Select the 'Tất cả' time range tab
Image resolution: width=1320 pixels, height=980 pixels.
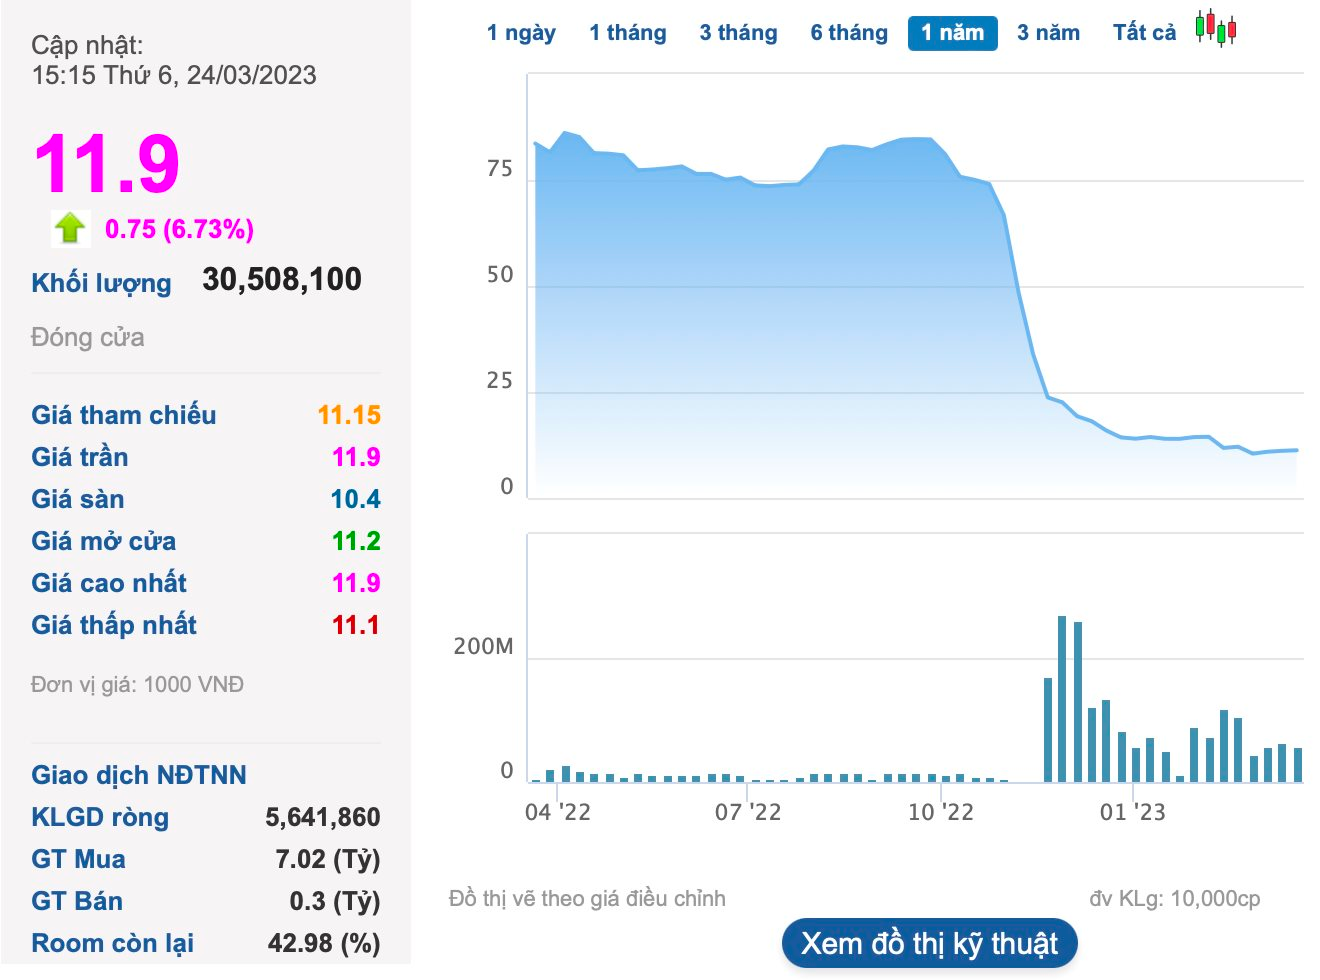pyautogui.click(x=1144, y=33)
